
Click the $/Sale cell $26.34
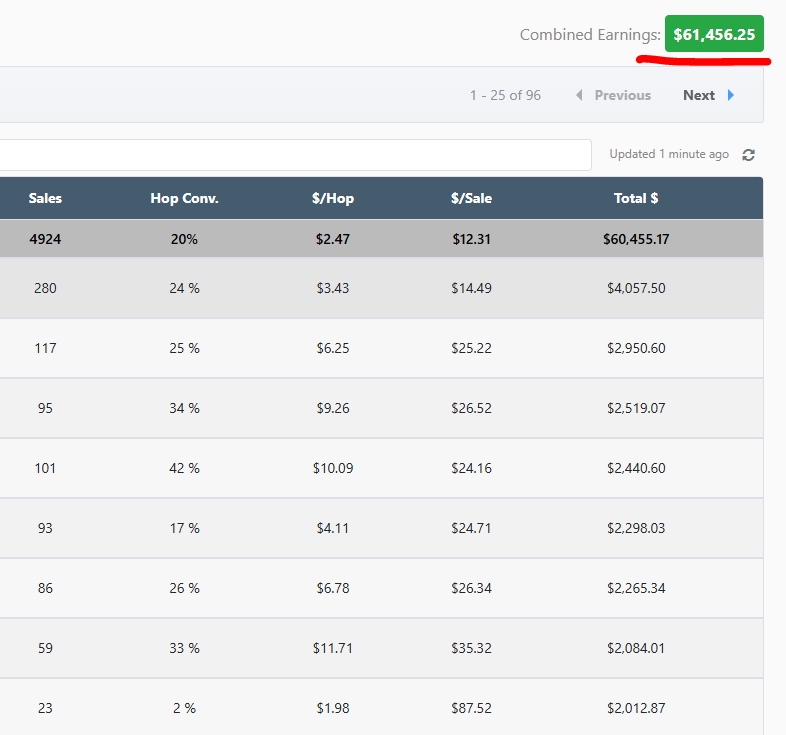point(471,588)
